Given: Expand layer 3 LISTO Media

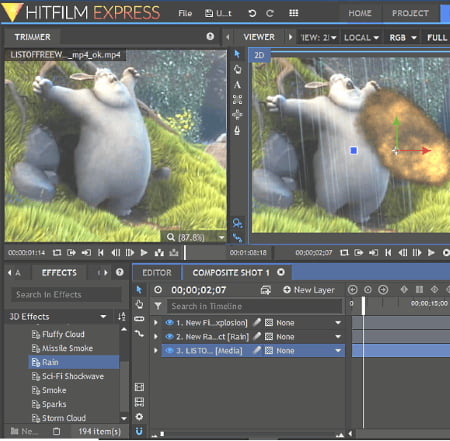Looking at the screenshot, I should pyautogui.click(x=155, y=351).
